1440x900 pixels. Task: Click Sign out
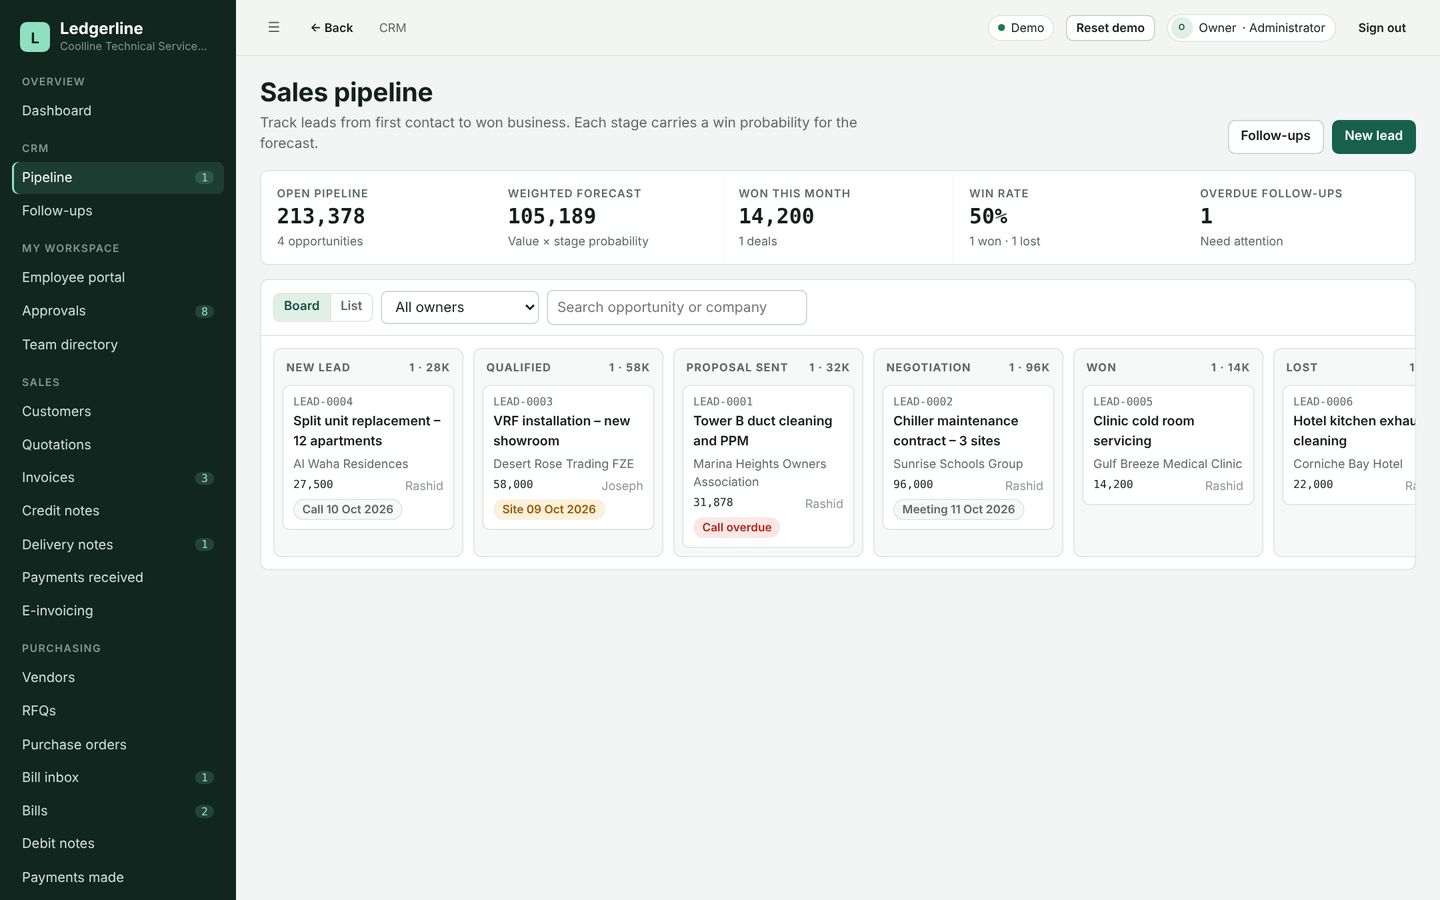tap(1382, 28)
